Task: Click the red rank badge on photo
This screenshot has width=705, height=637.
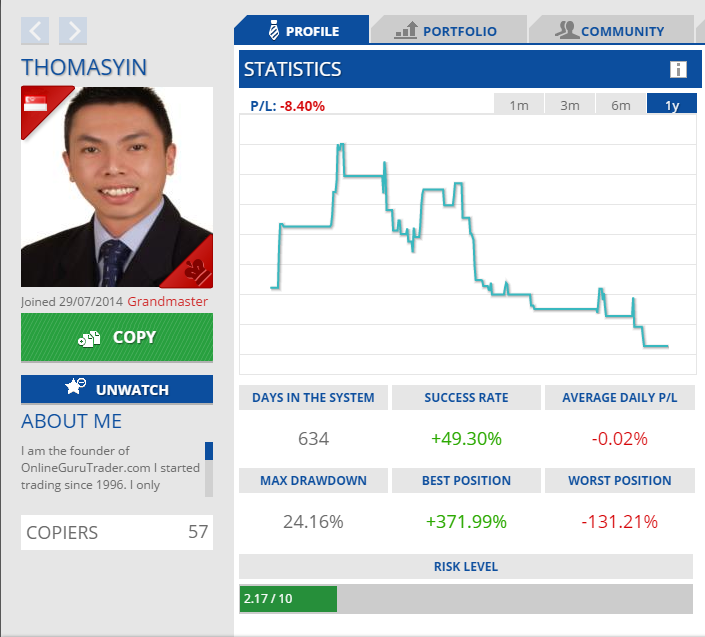Action: pos(195,269)
